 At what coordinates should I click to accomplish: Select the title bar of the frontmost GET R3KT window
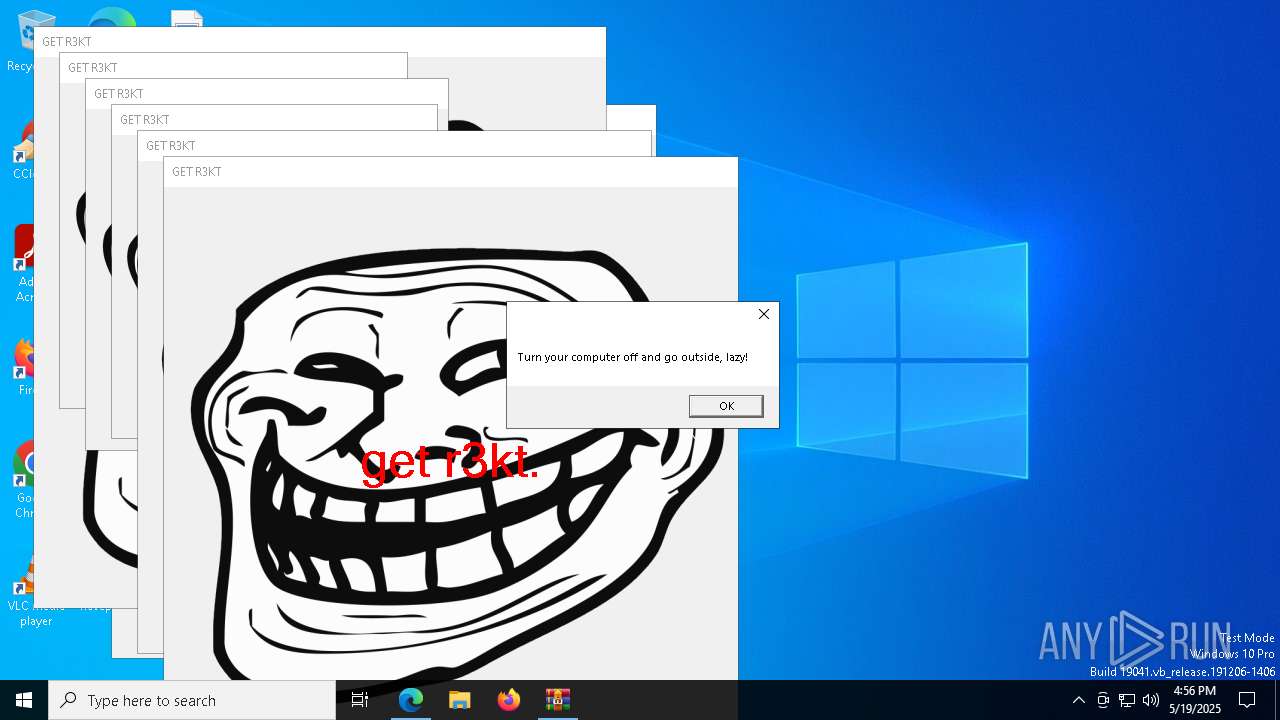pos(450,172)
